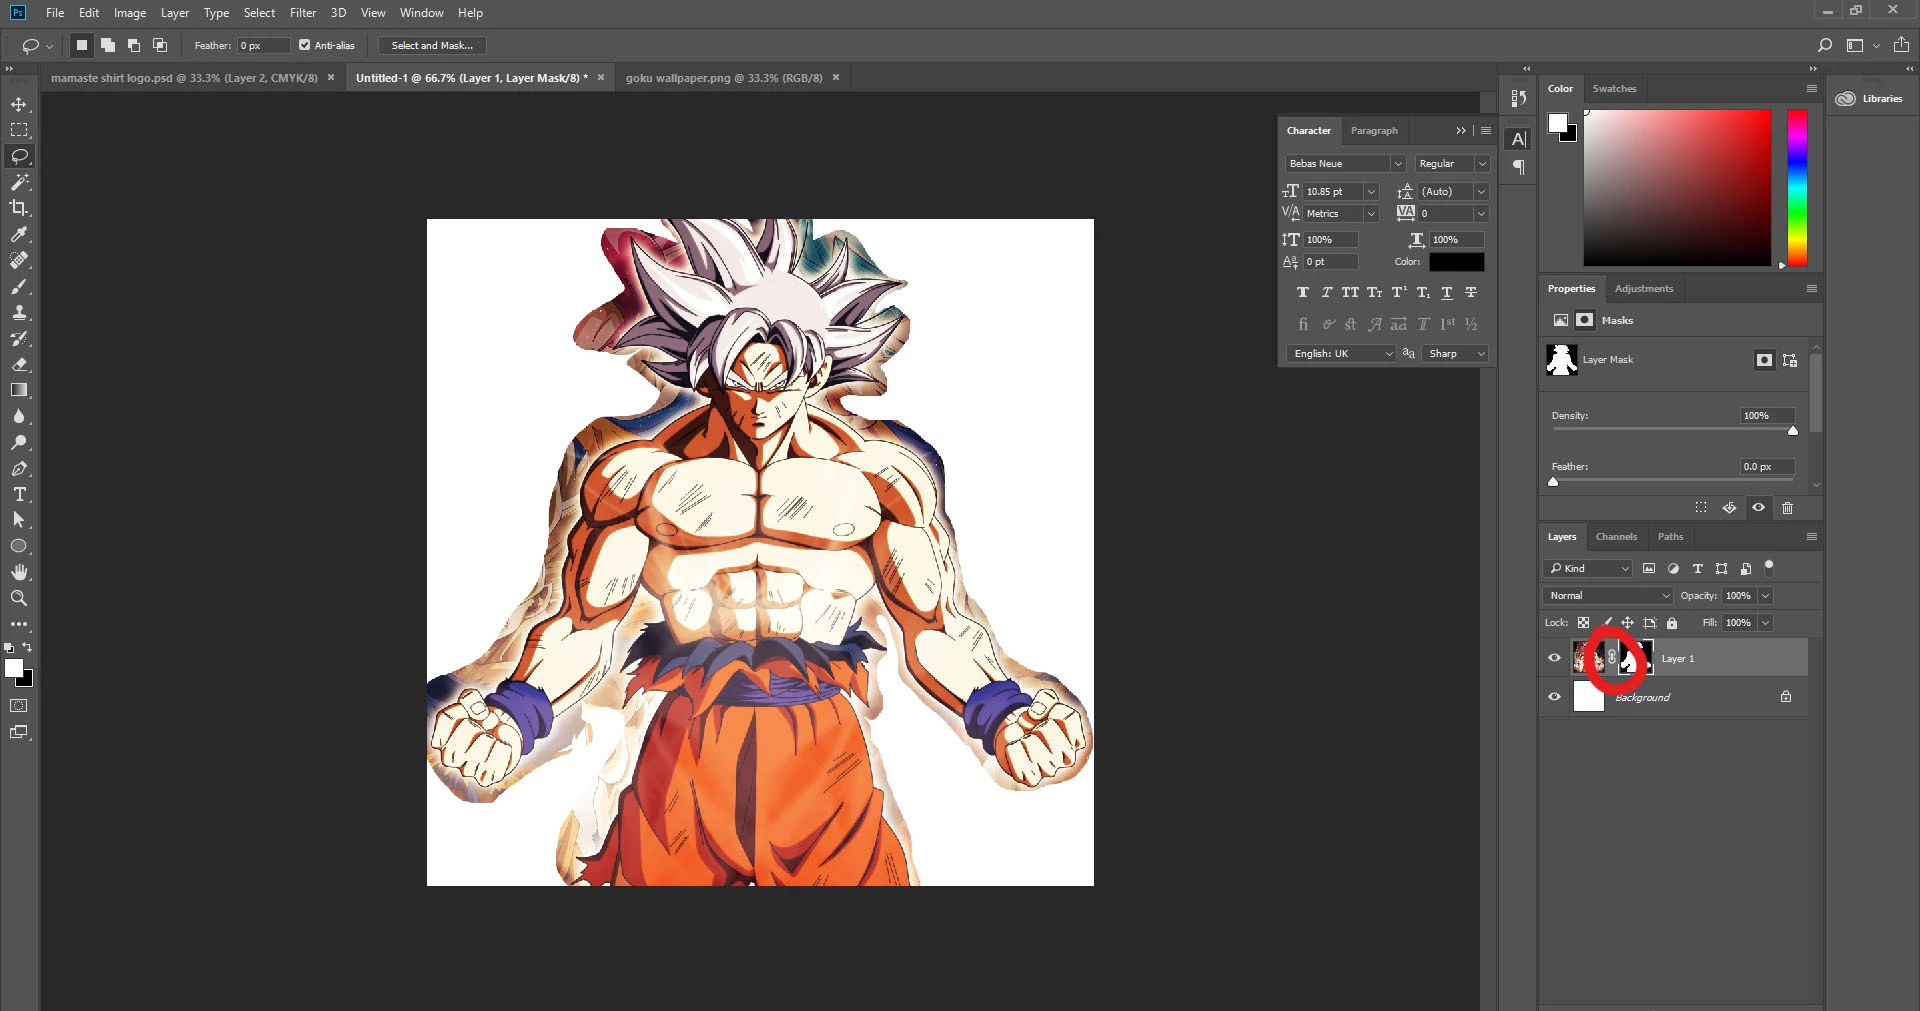Click the Delete Mask trash icon
1920x1011 pixels.
click(1787, 508)
